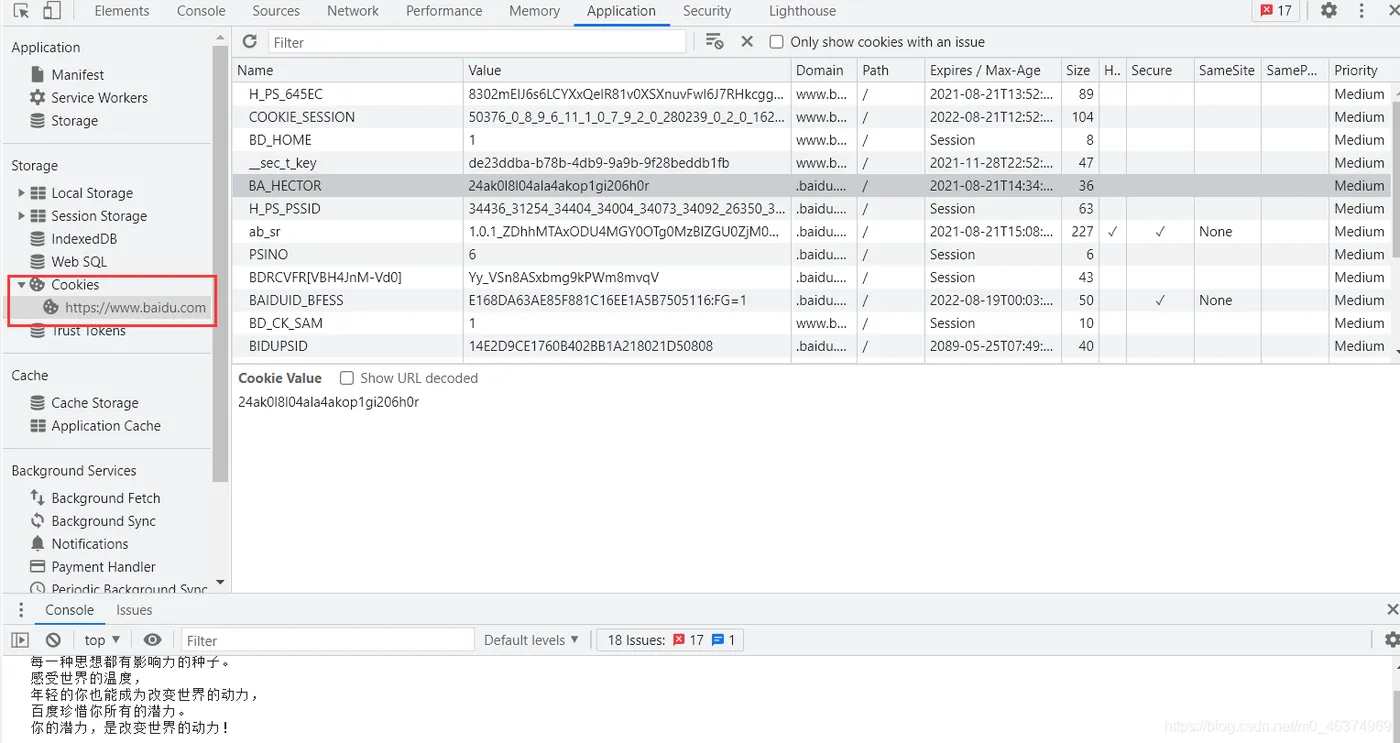Select the PSINO cookie row

811,254
